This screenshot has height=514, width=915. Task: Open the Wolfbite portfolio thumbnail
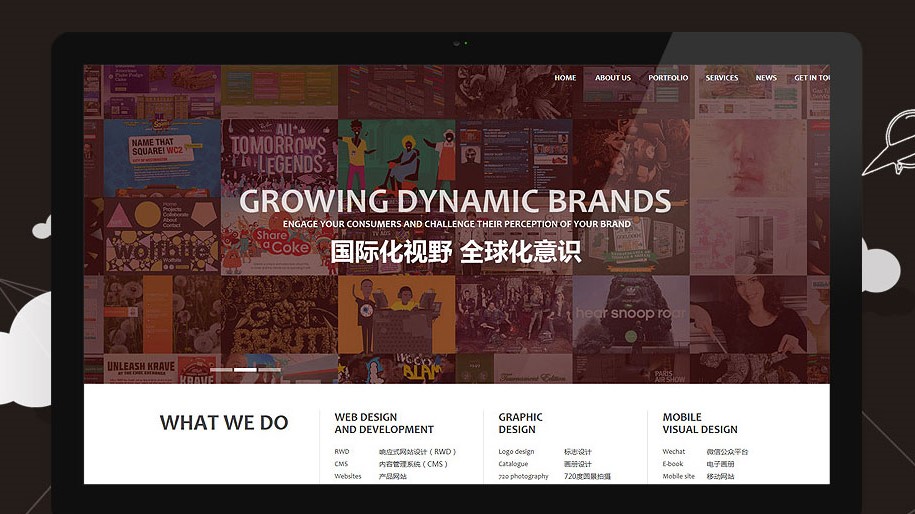coord(162,236)
